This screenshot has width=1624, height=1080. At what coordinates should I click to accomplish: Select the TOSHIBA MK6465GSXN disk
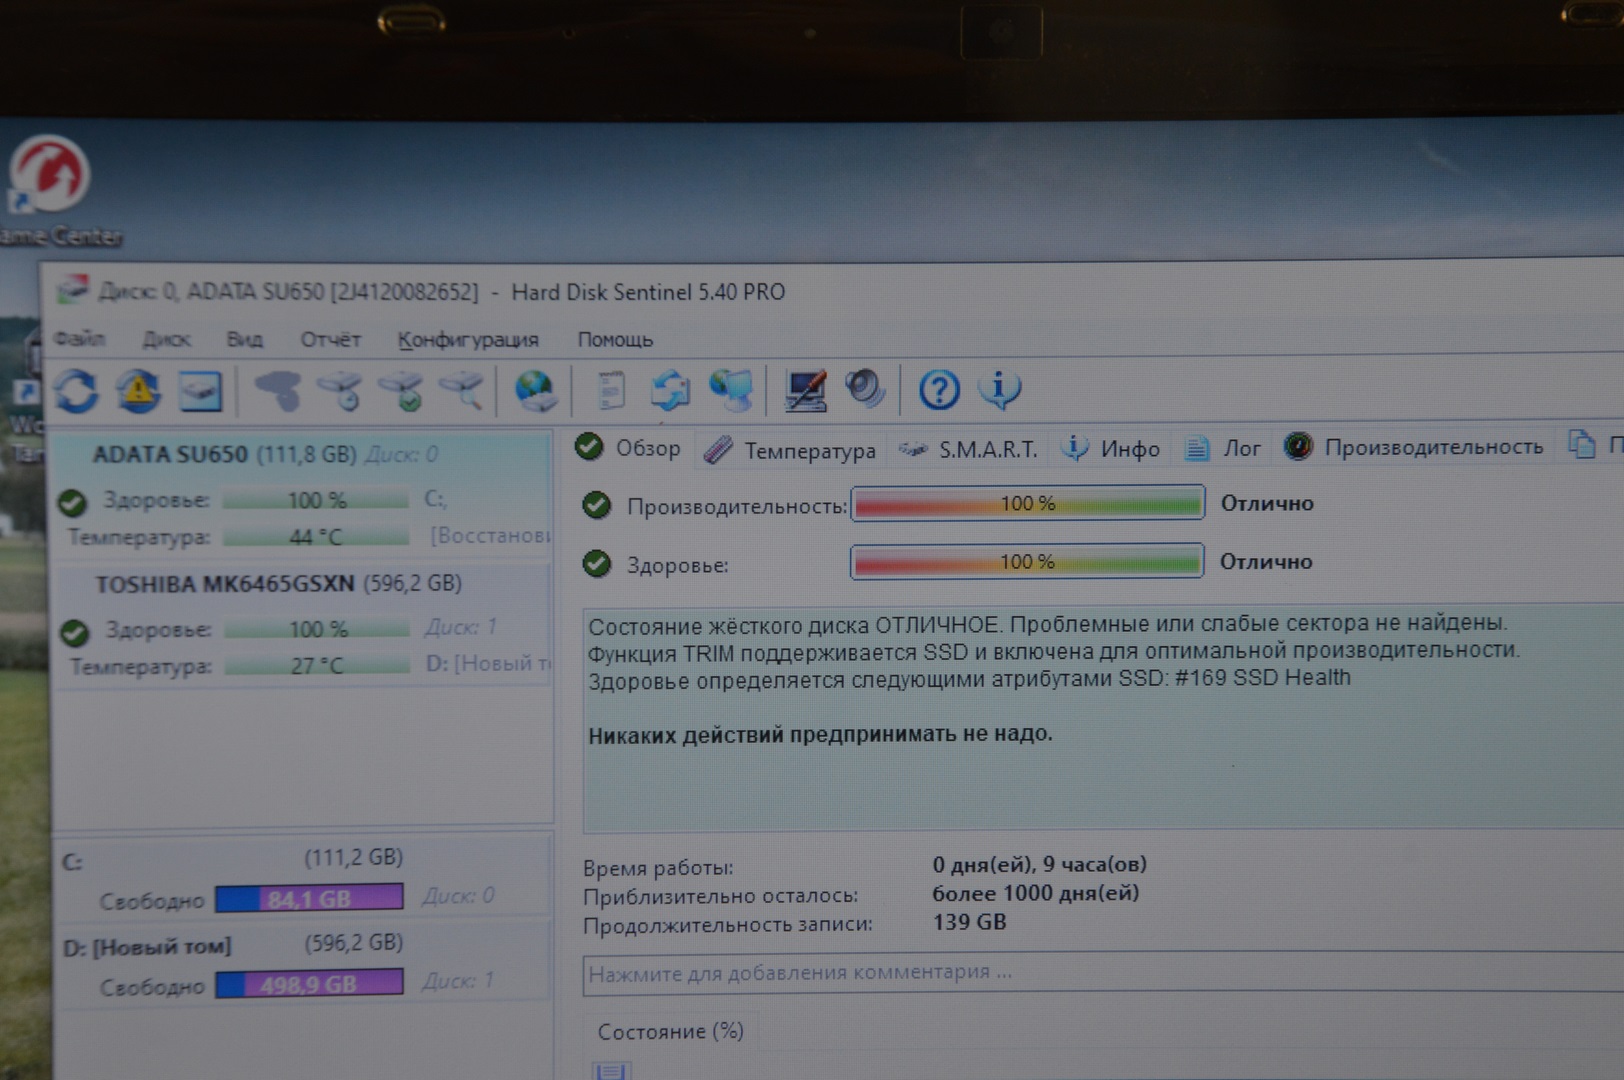(225, 584)
